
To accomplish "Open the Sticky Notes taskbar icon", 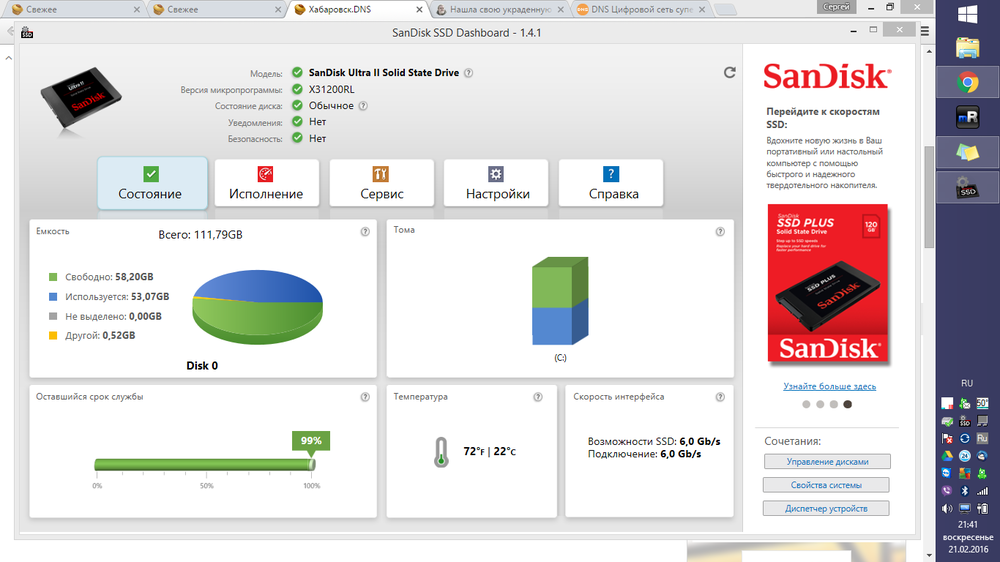I will 967,152.
